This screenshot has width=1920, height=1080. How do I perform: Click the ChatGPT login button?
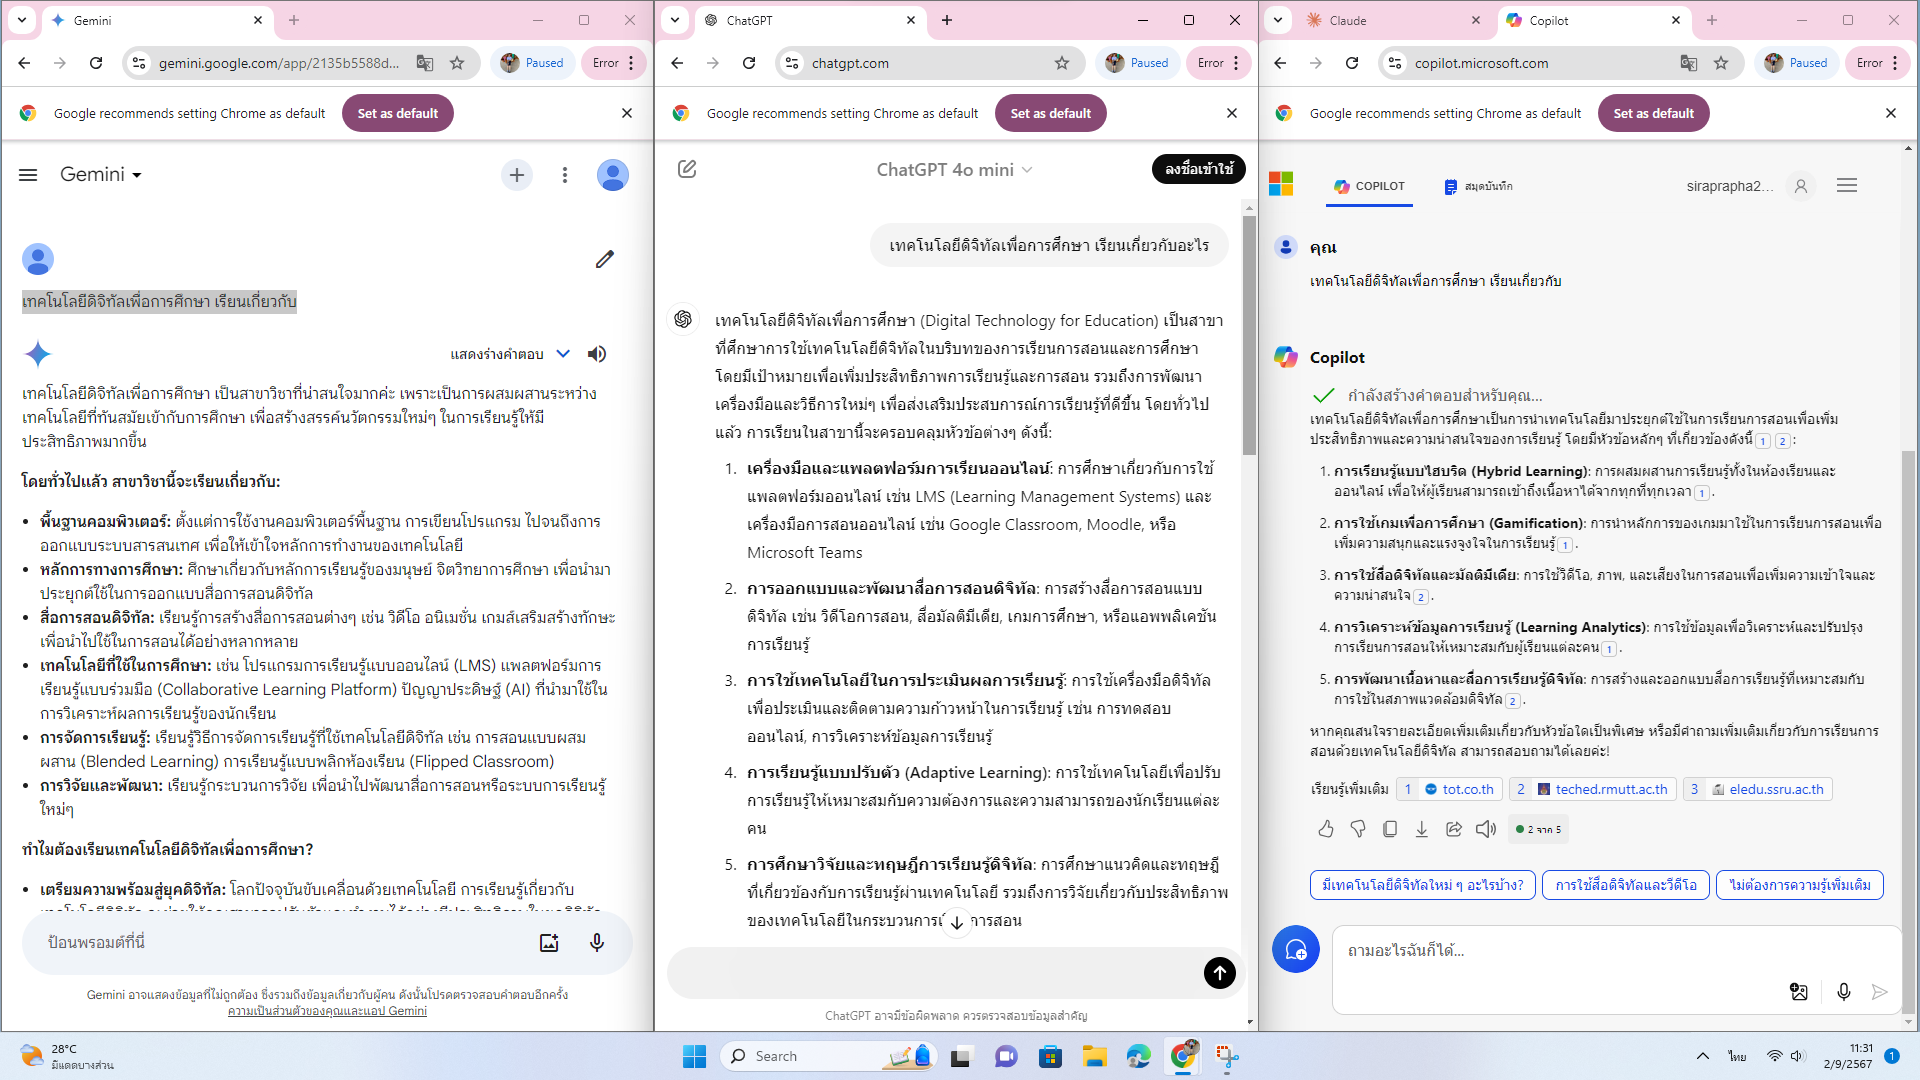[x=1199, y=169]
